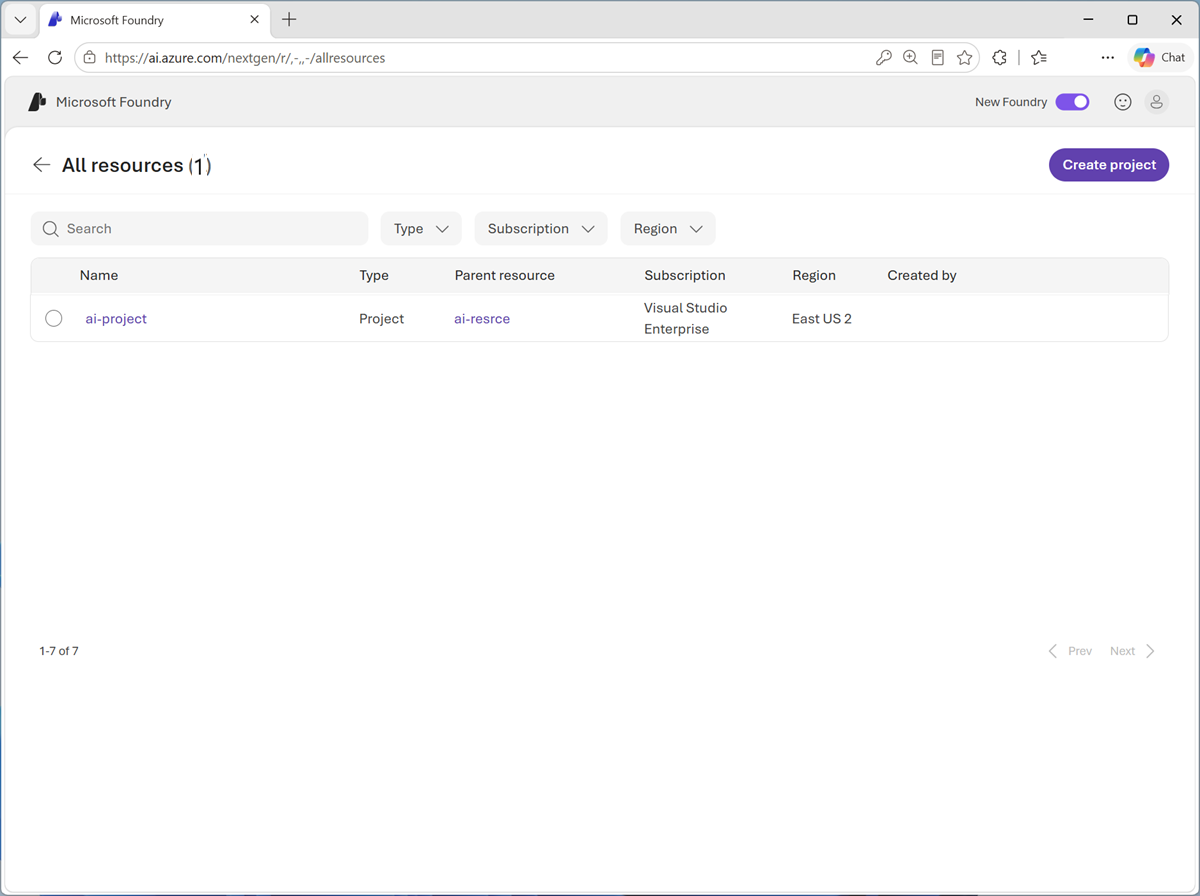Image resolution: width=1200 pixels, height=896 pixels.
Task: Click the Subscription column header
Action: (x=685, y=275)
